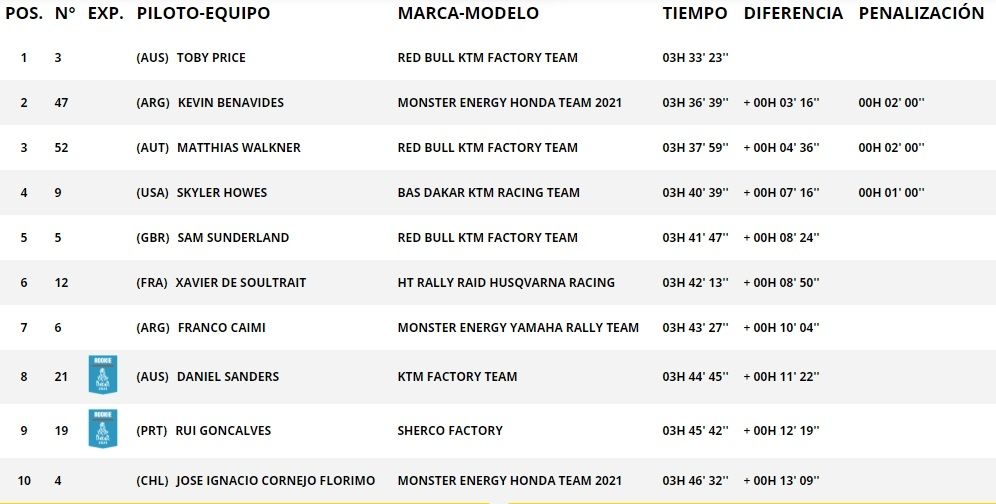Click the TIEMPO column header
The width and height of the screenshot is (996, 504).
click(694, 14)
